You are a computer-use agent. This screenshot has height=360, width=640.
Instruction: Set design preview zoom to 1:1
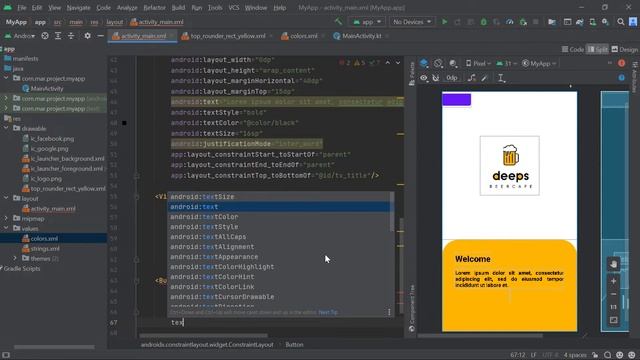(613, 307)
